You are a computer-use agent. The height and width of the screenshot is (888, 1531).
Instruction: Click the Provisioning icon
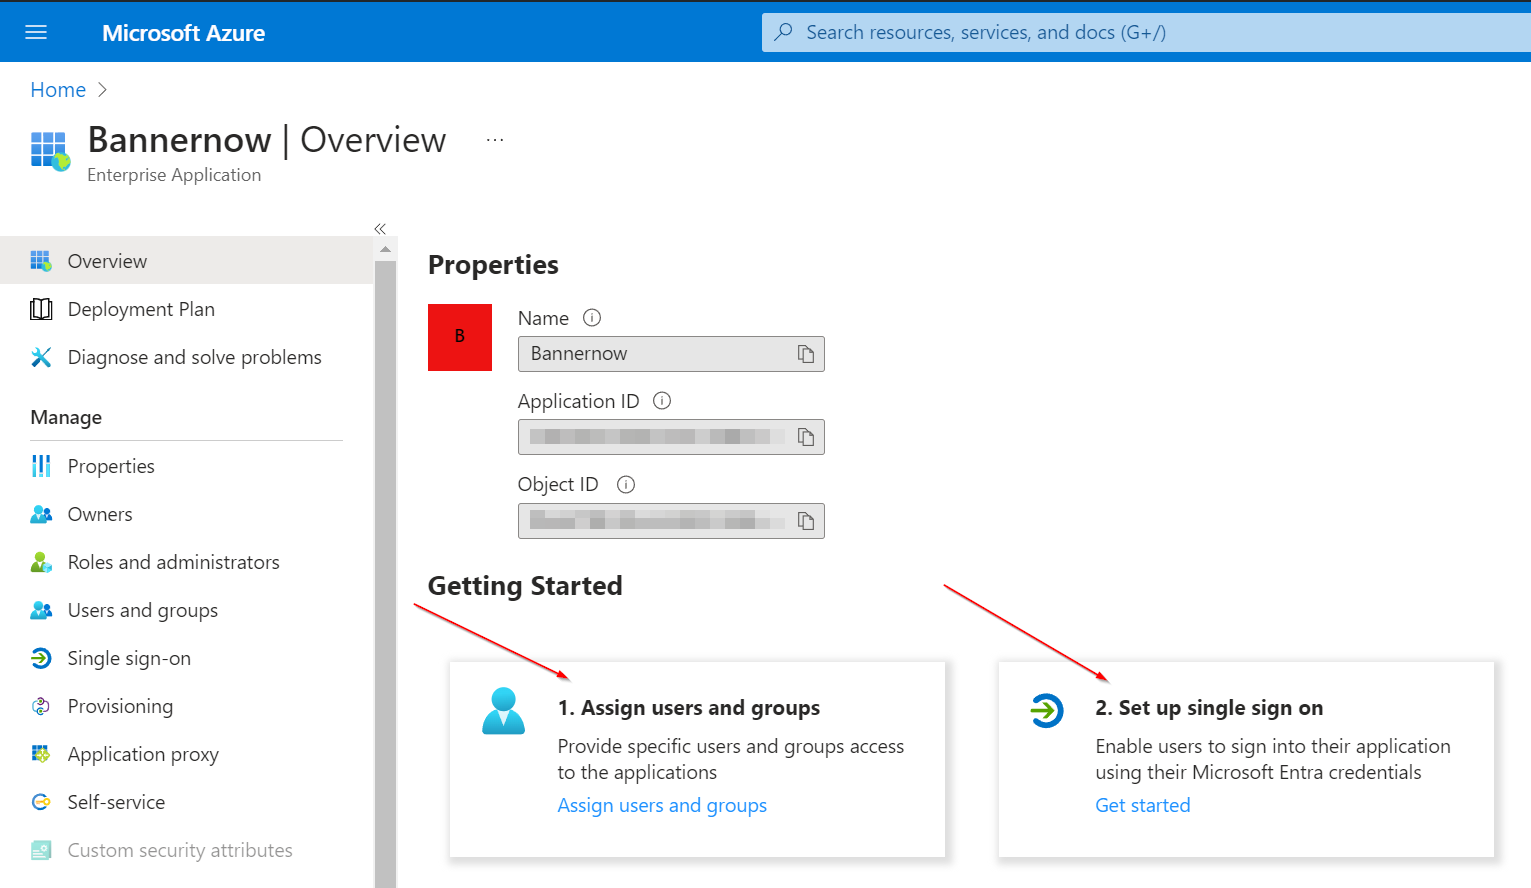pos(41,706)
